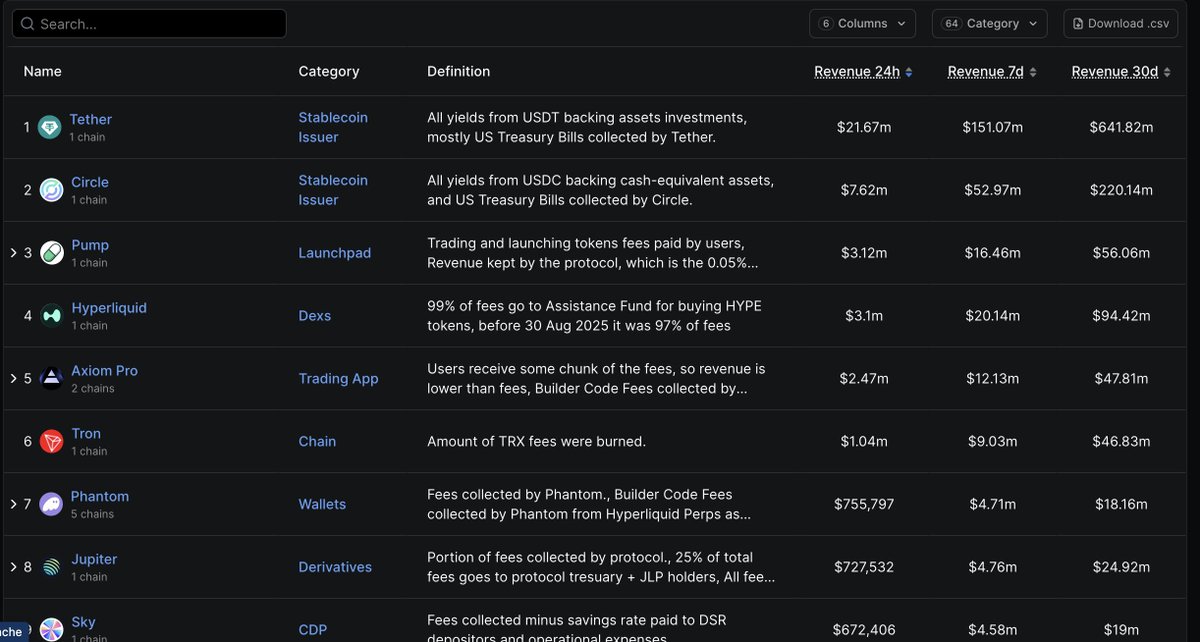Select Axiom Pro's $12.13m 7d revenue
The image size is (1200, 642).
[x=991, y=379]
